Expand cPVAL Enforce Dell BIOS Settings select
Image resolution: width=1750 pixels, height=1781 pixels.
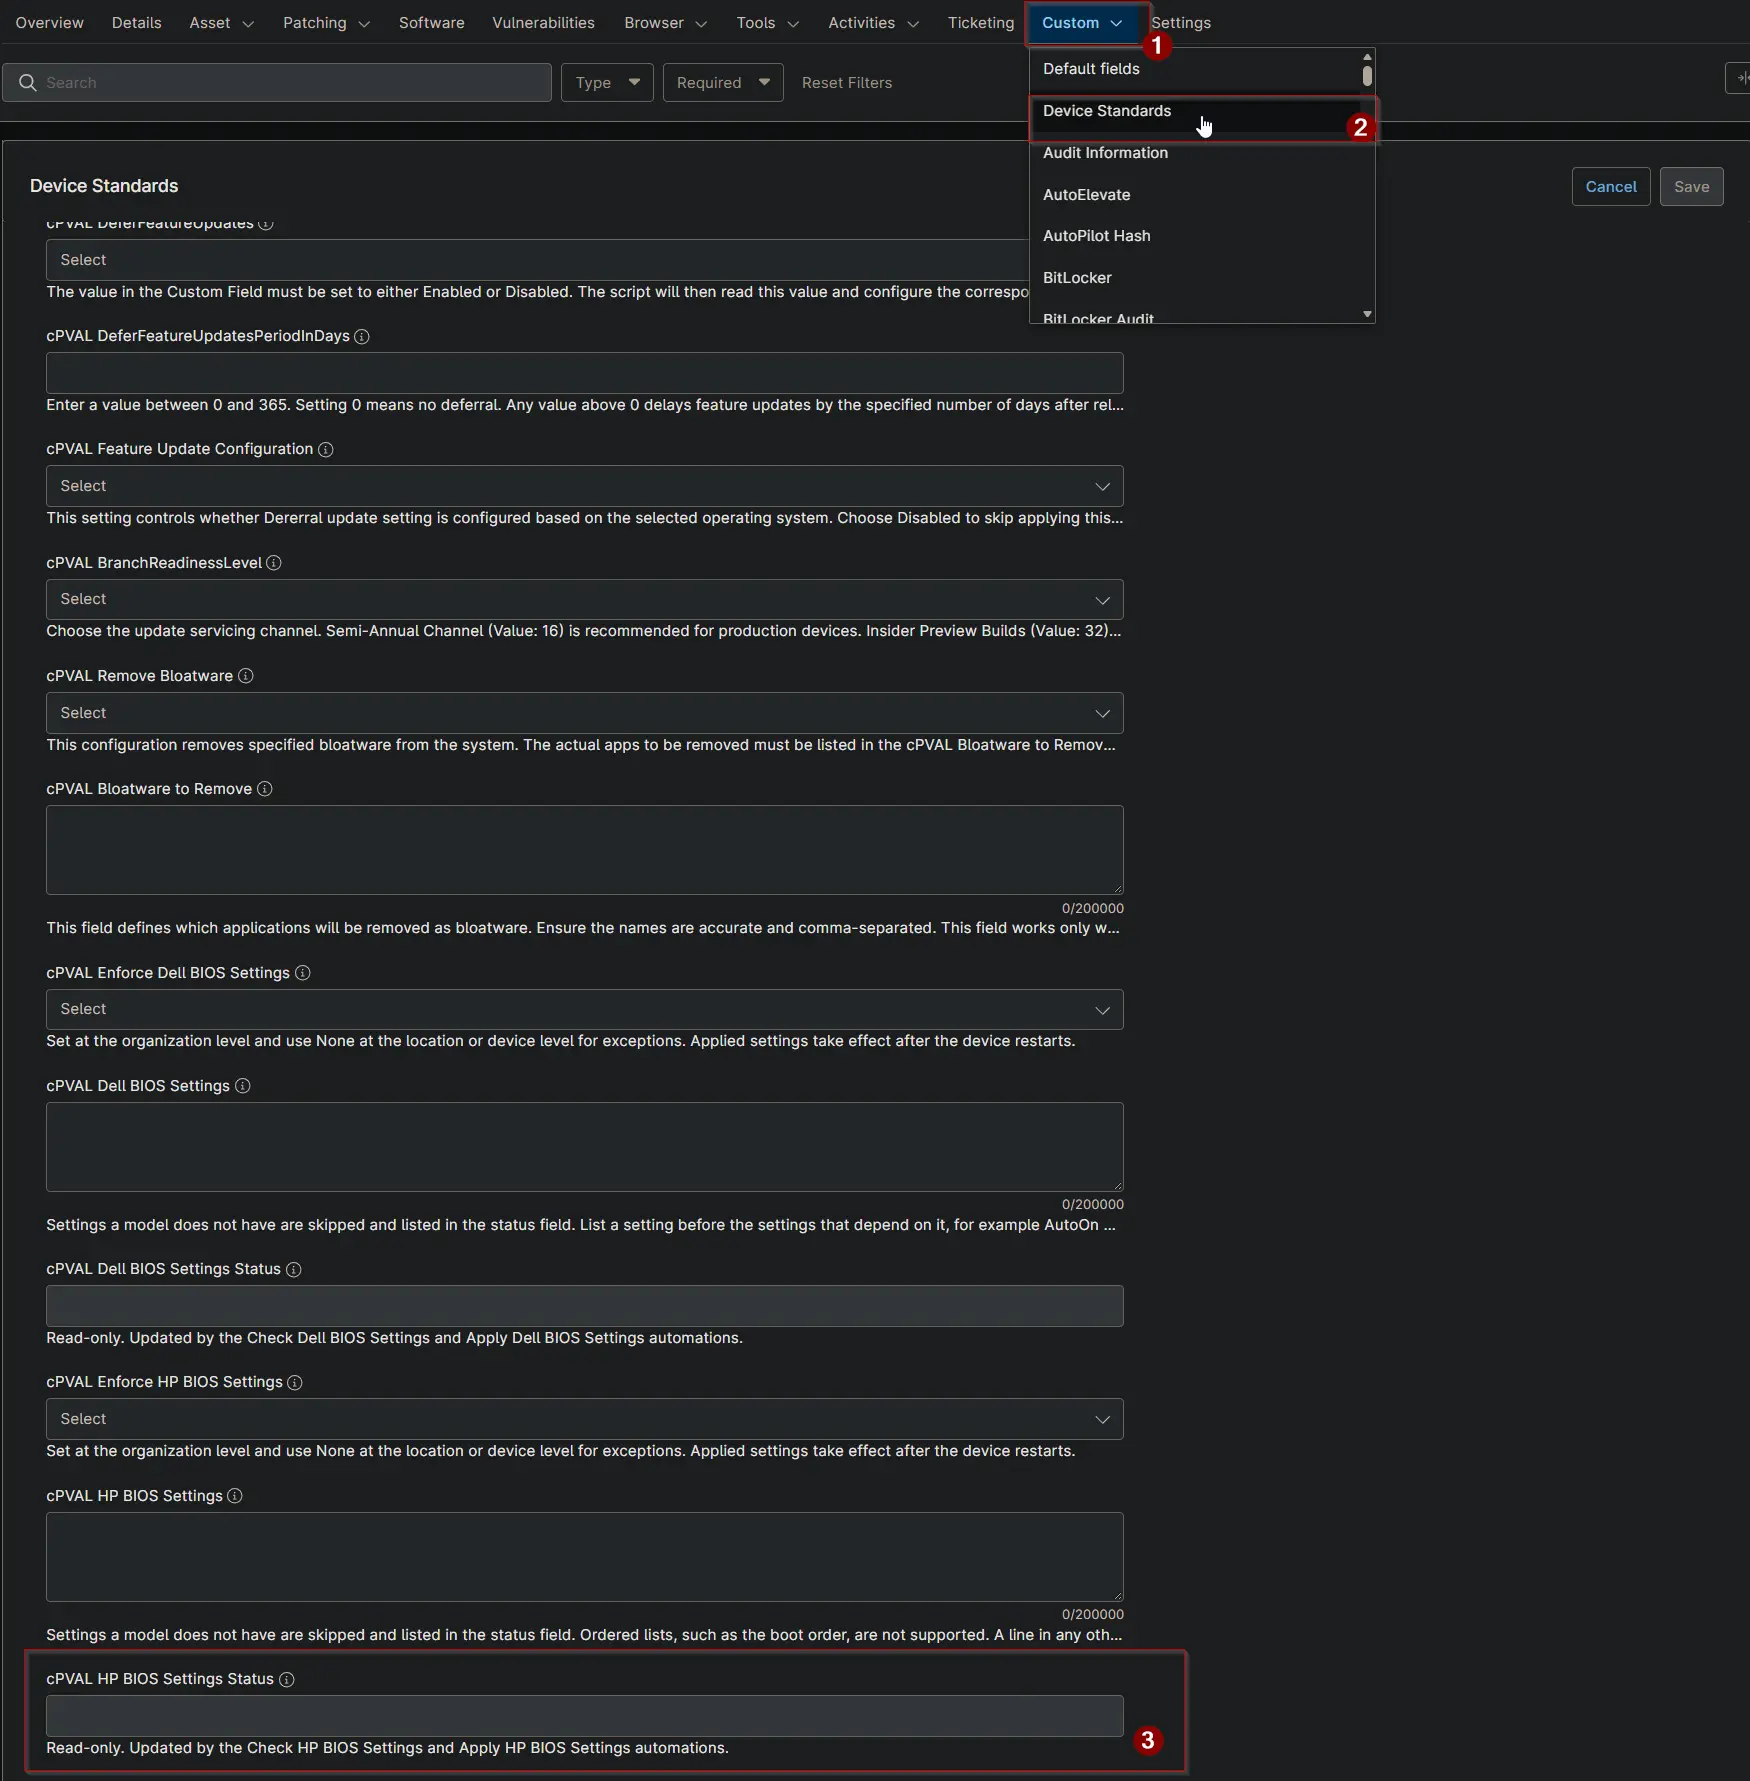(585, 1010)
